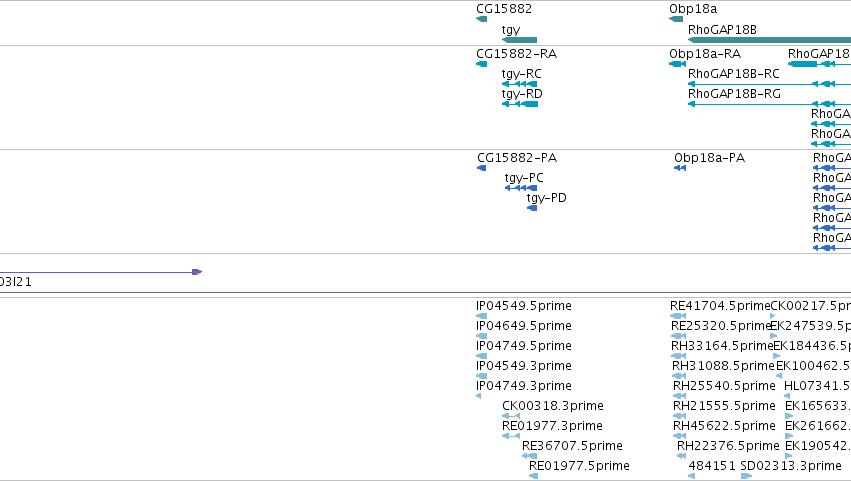Select the CG15882 gene feature label
The image size is (851, 481).
(504, 9)
